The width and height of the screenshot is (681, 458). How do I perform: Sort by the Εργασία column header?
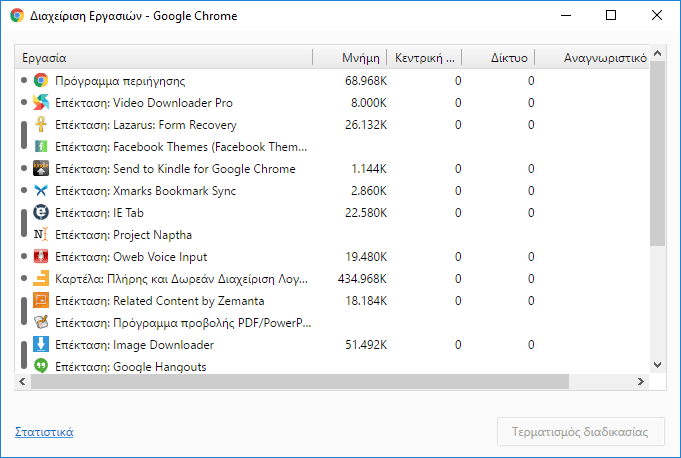tap(164, 57)
